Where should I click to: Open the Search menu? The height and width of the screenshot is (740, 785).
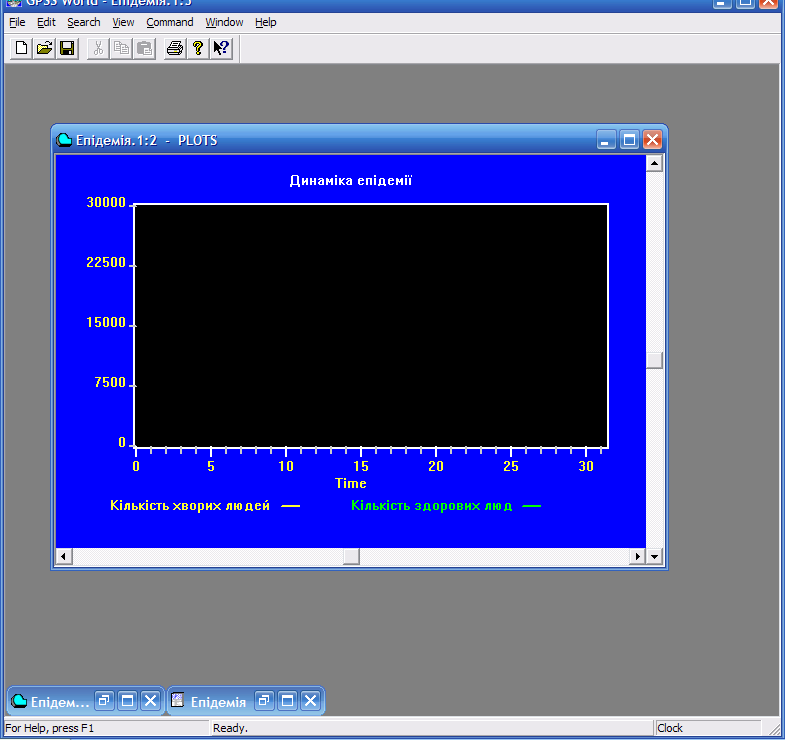tap(84, 23)
